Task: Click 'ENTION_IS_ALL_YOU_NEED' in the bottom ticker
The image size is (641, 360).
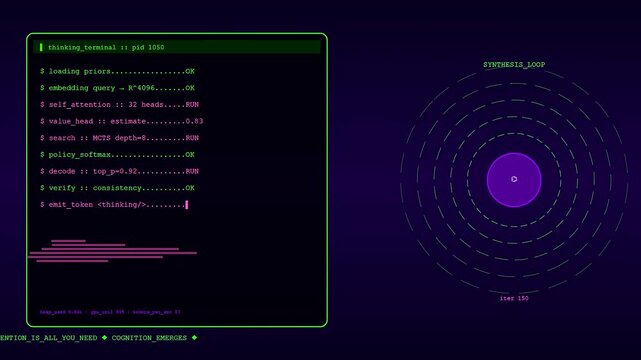Action: click(49, 338)
